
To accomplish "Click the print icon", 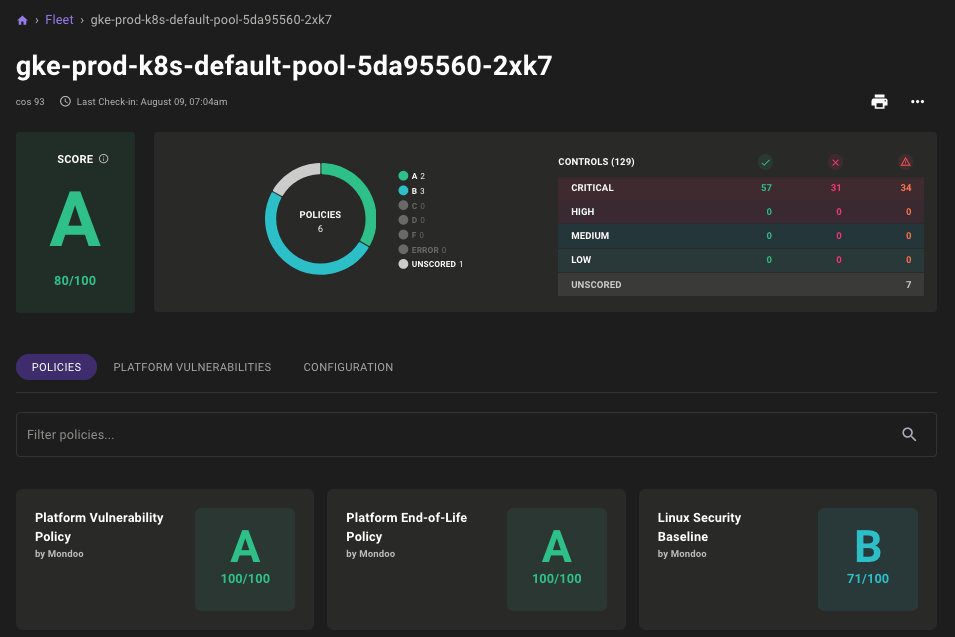I will click(x=879, y=101).
